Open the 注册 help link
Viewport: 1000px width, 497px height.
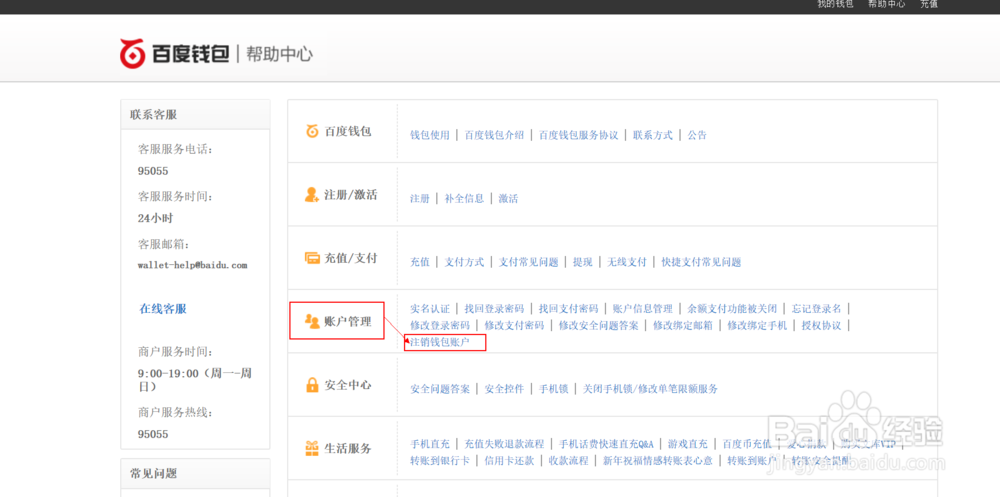point(420,198)
